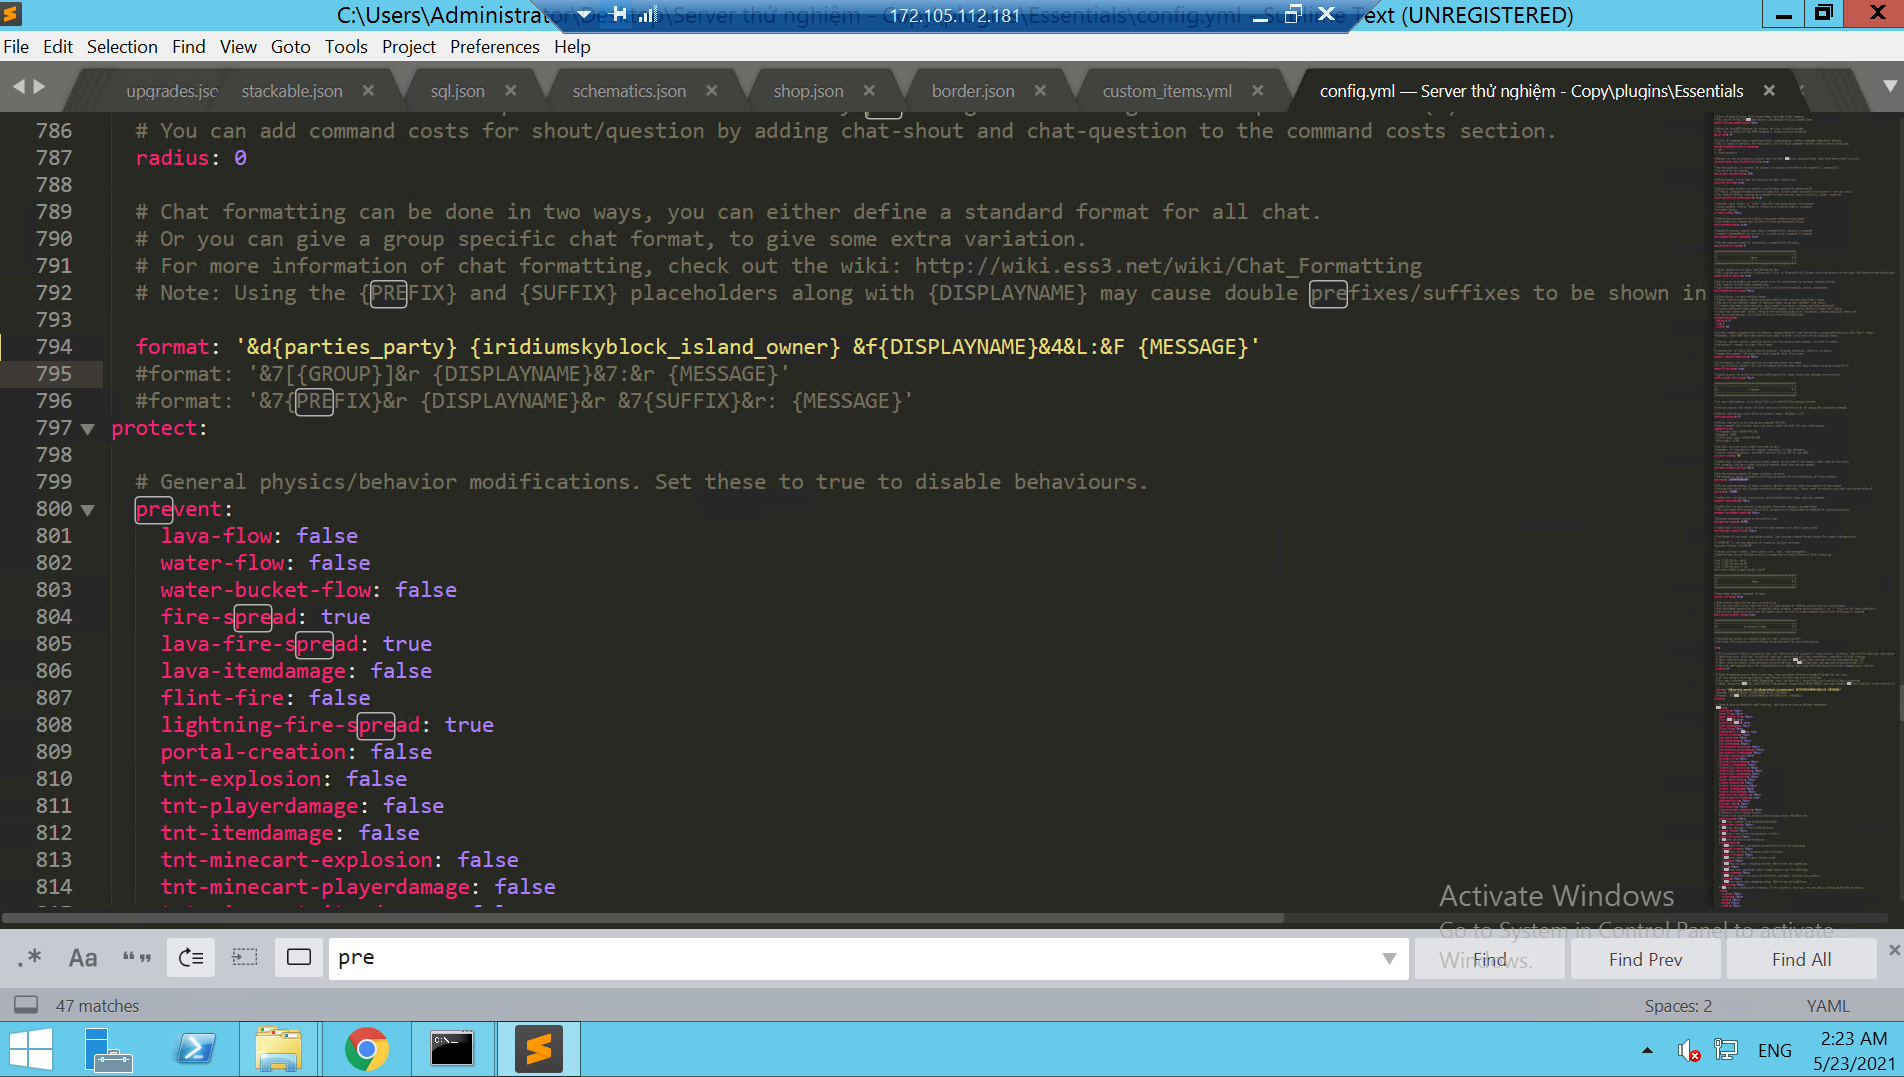Click the network tray icon
1904x1077 pixels.
pyautogui.click(x=1726, y=1050)
